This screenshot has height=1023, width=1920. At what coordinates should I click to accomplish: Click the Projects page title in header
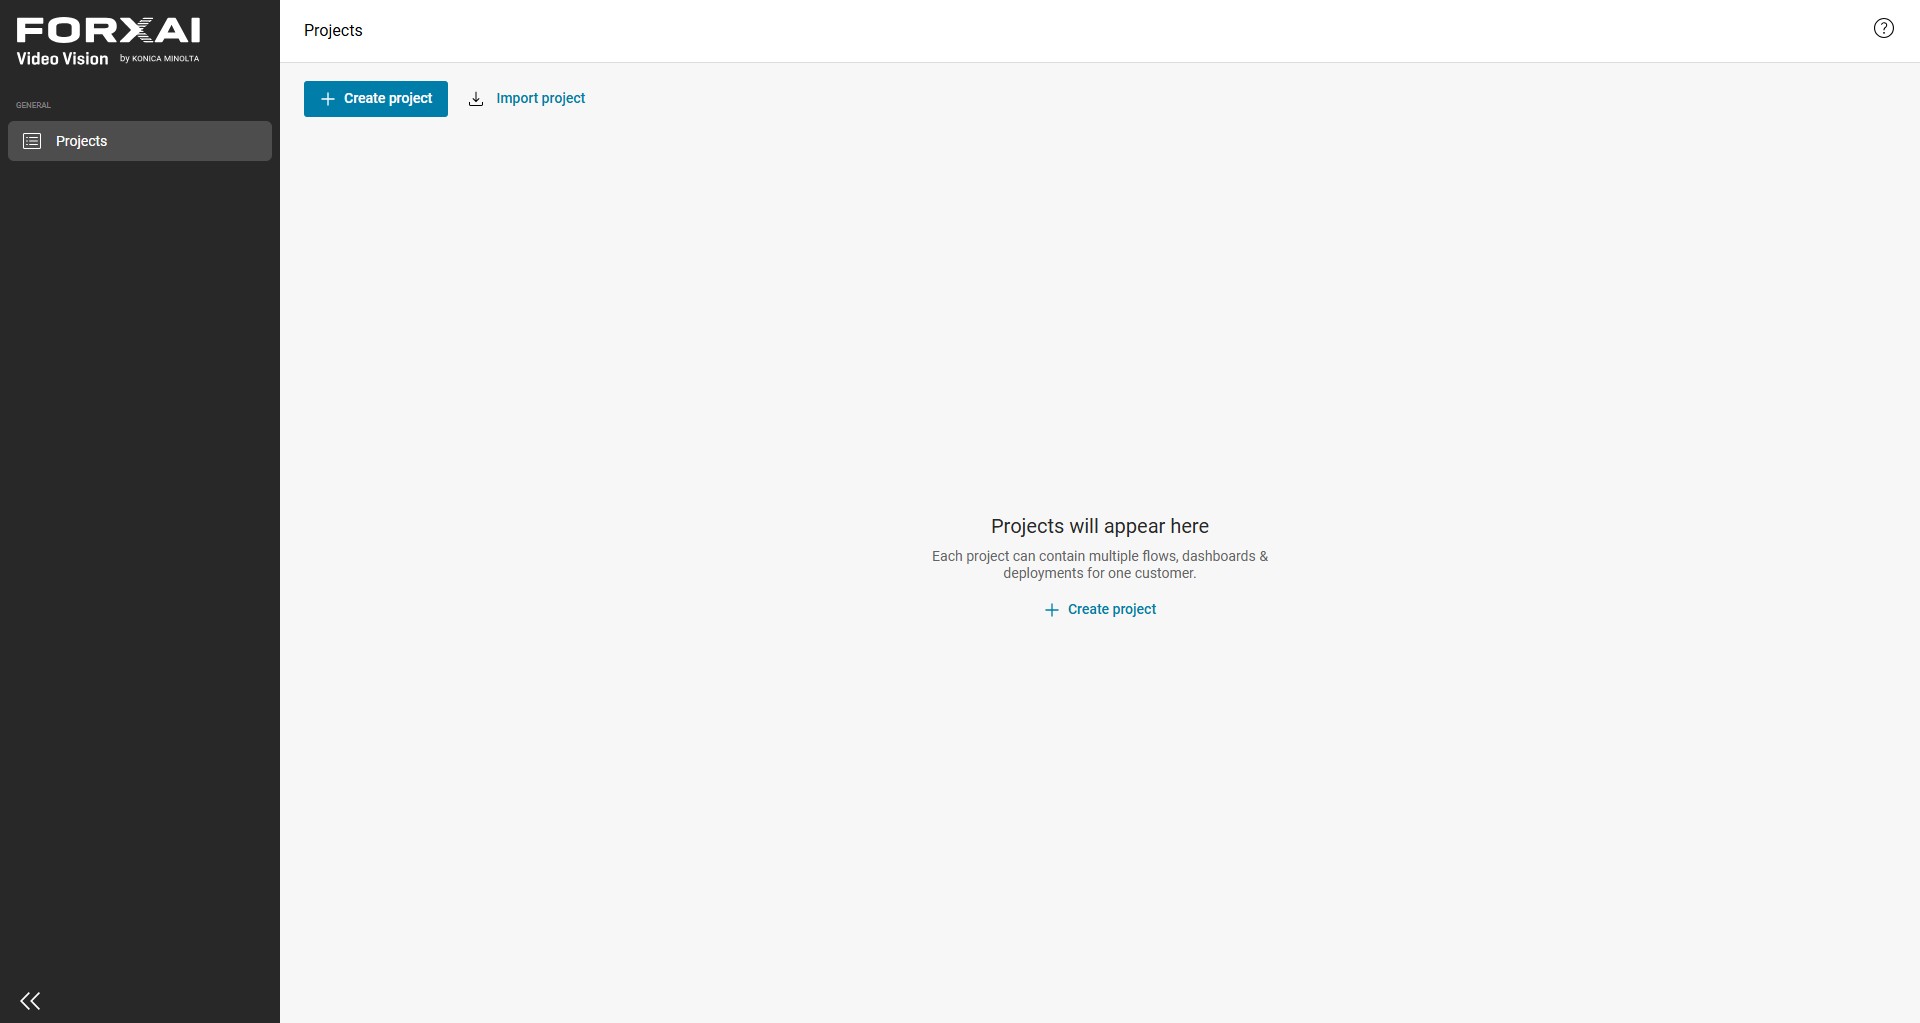click(x=333, y=31)
